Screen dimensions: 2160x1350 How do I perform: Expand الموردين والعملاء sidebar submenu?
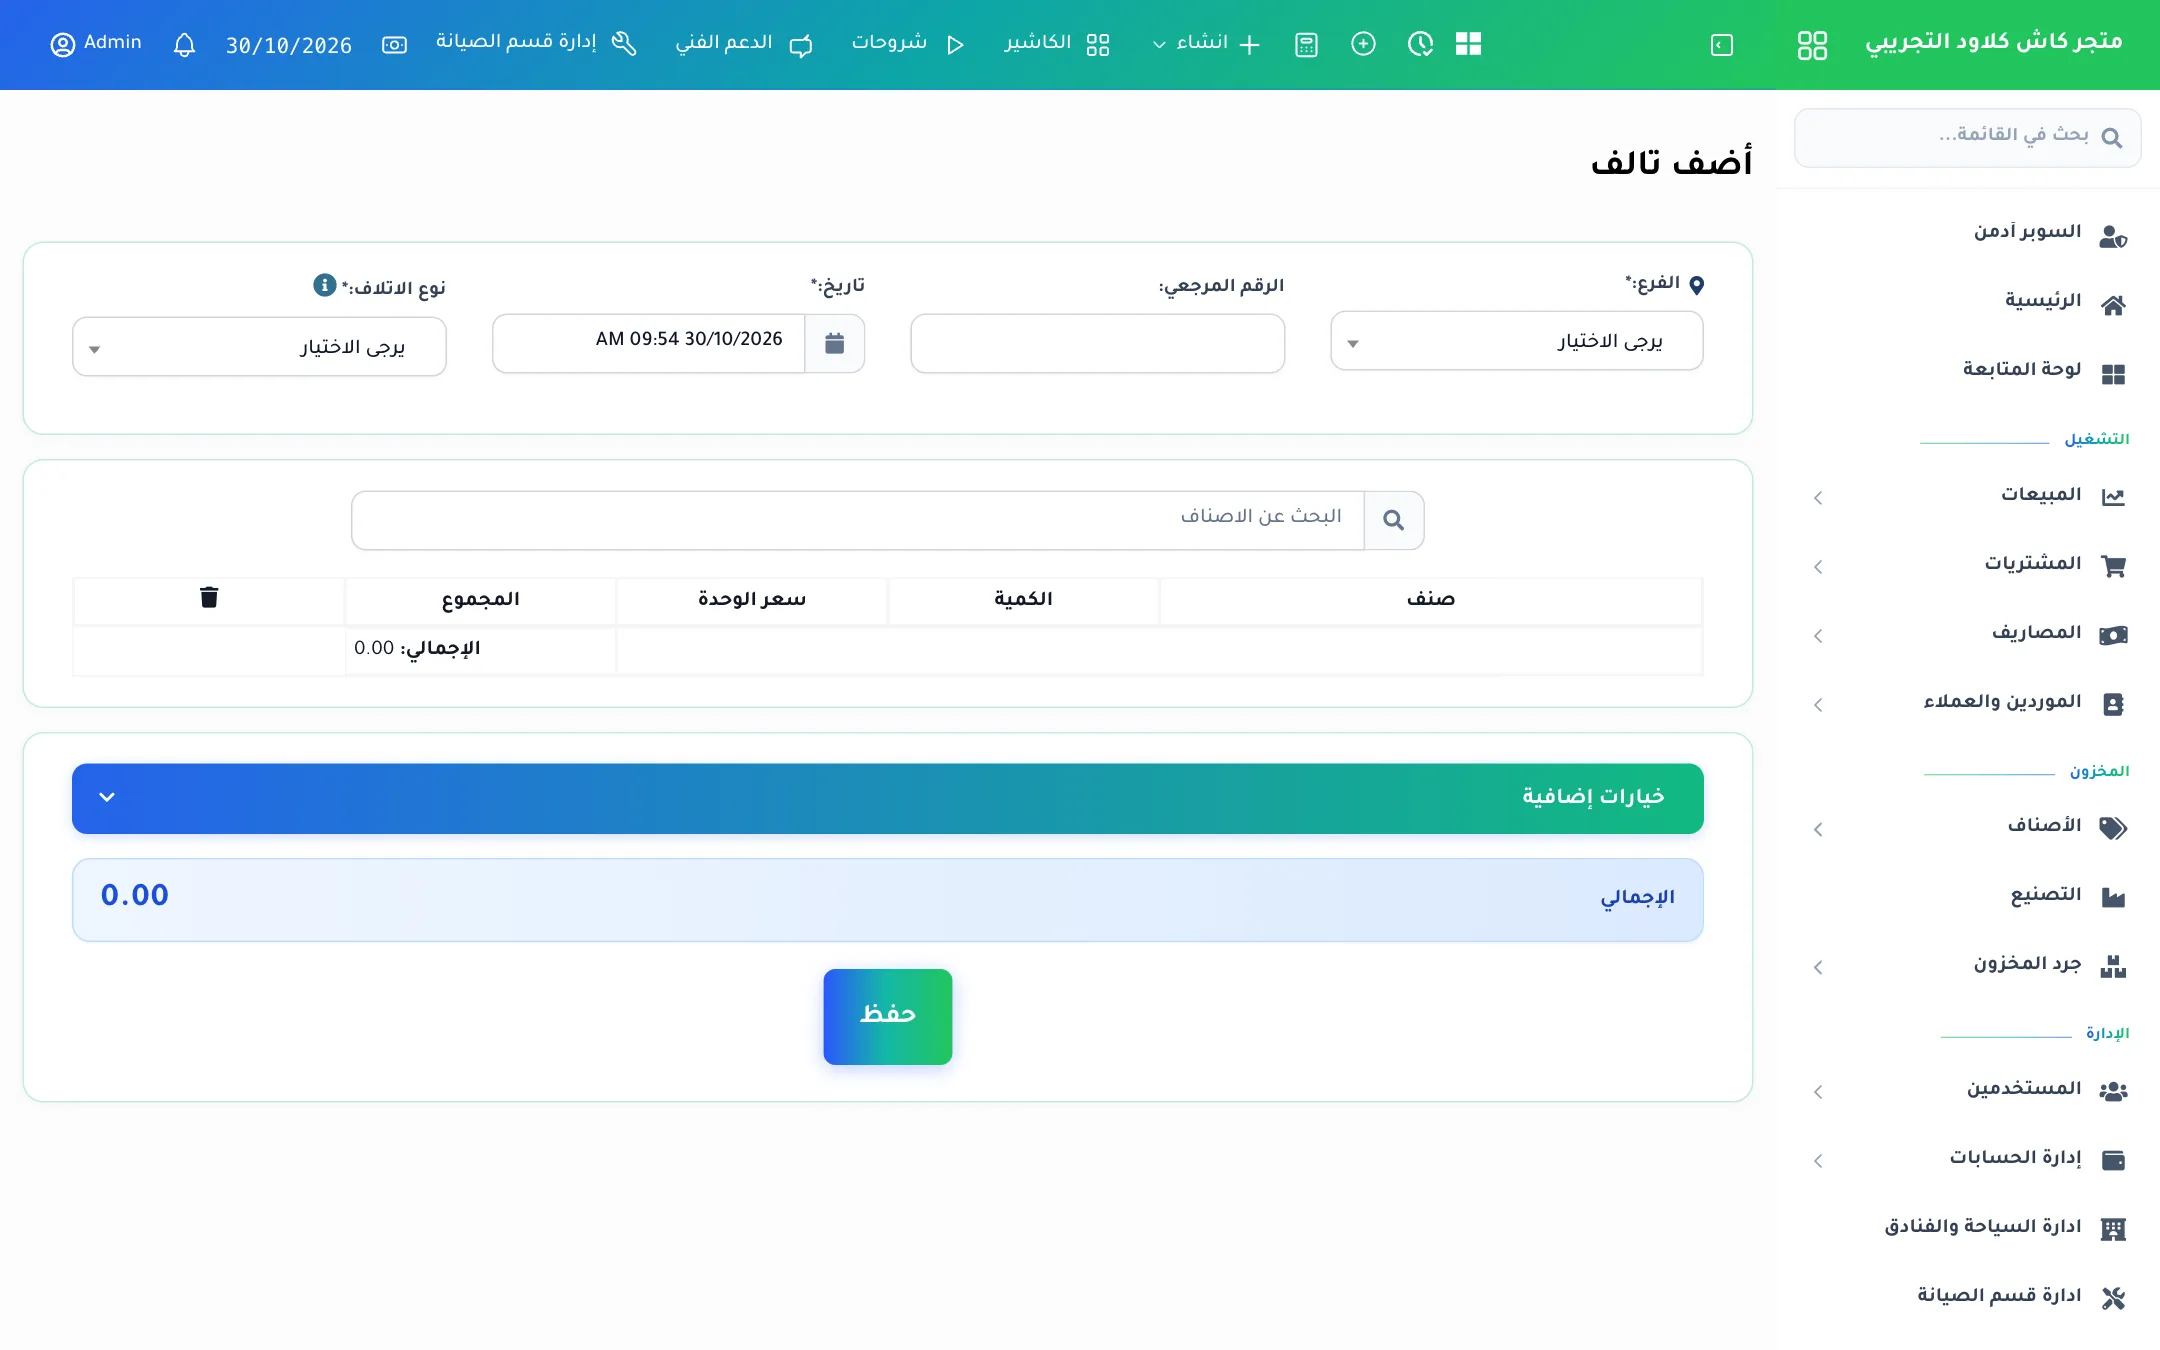(1970, 702)
